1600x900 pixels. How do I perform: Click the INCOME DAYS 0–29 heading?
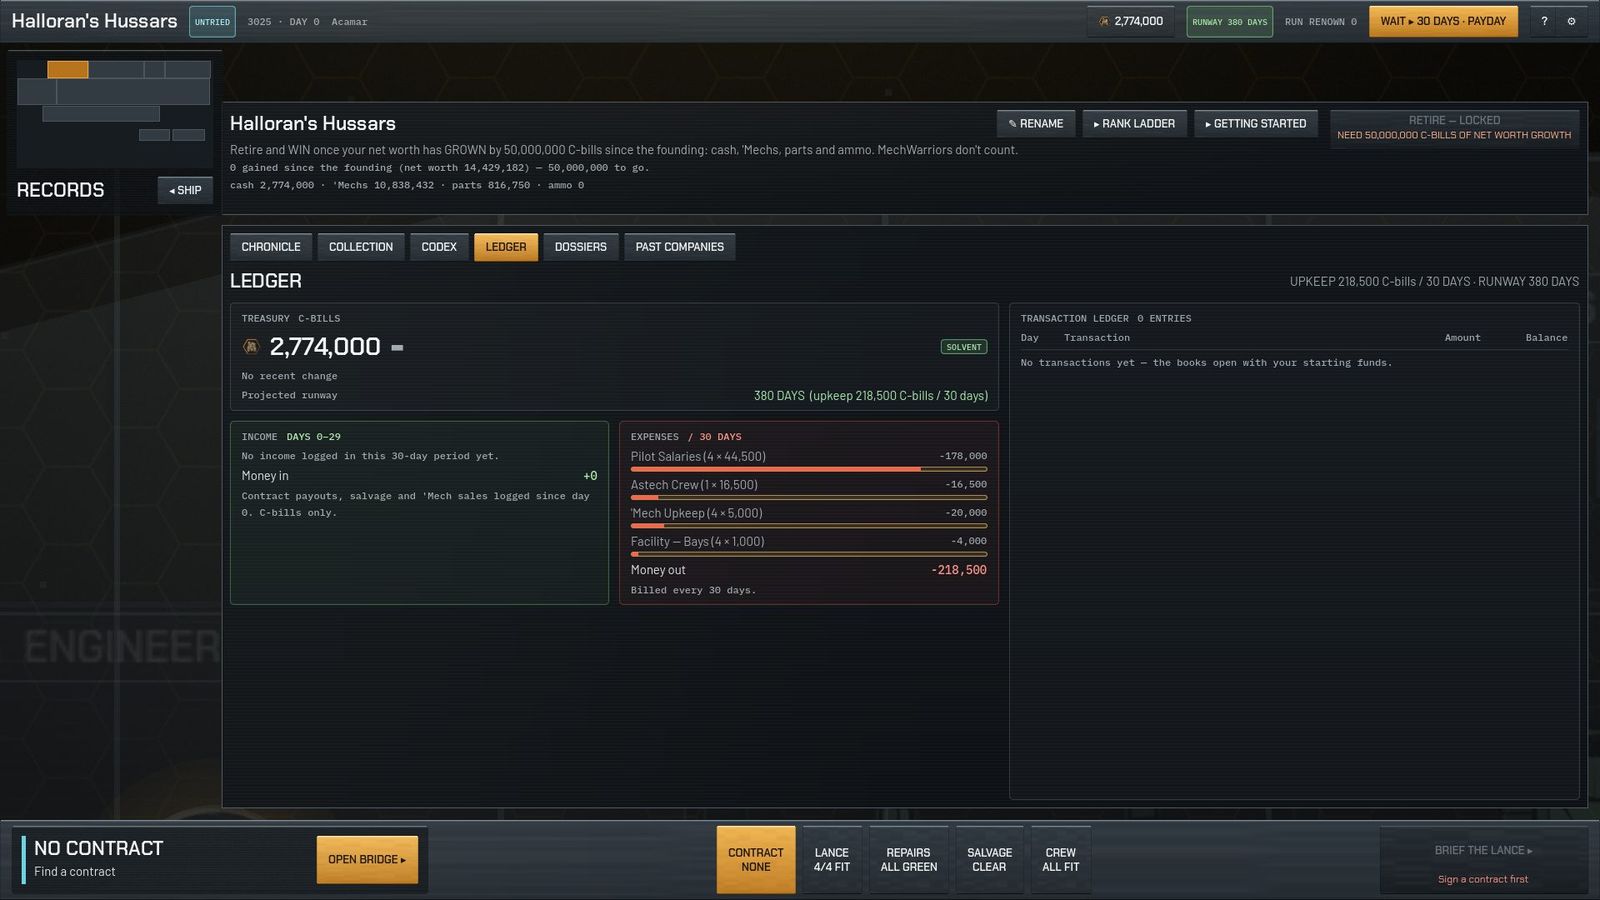pyautogui.click(x=291, y=437)
